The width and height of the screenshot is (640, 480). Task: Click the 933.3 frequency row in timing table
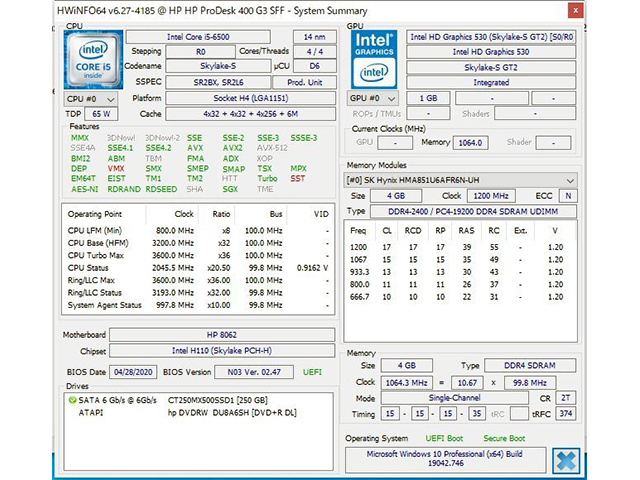460,272
